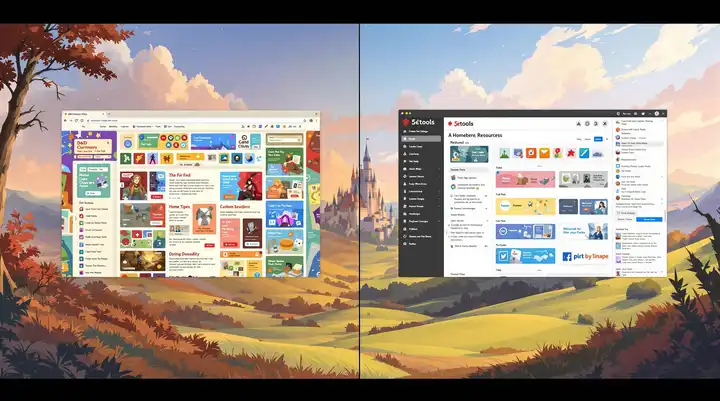Open the orange envelope icon in Featured row
Screen dimensions: 720x401
click(x=544, y=153)
